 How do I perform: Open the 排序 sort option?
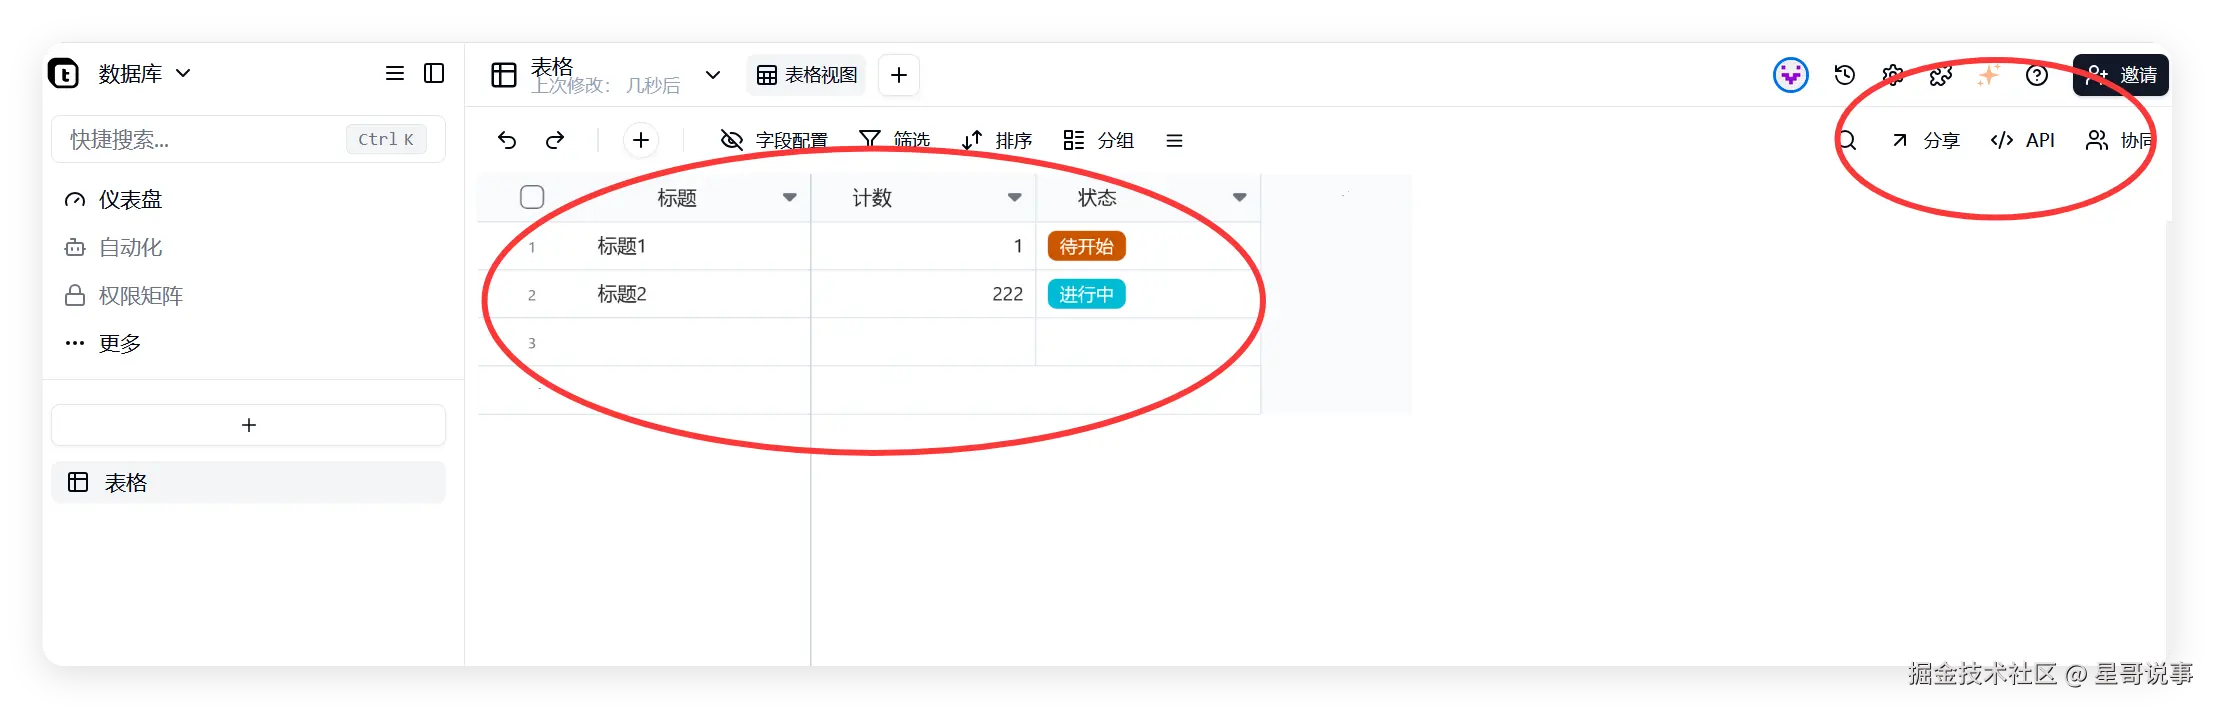pos(996,140)
